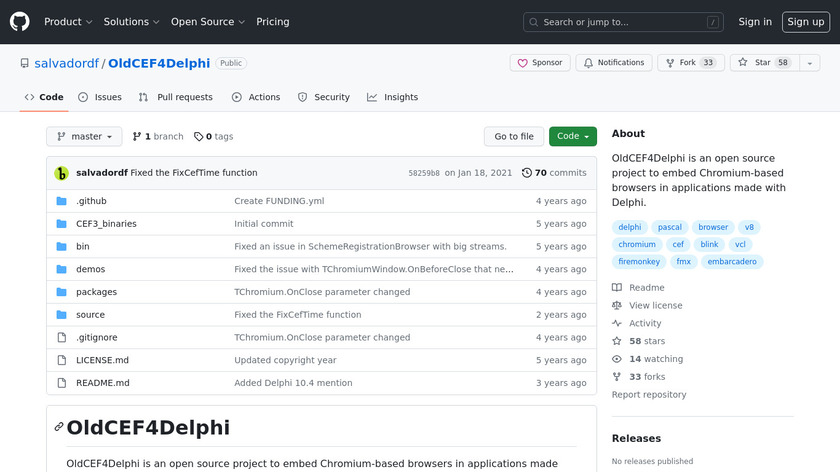The width and height of the screenshot is (840, 472).
Task: Expand the master branch dropdown
Action: click(x=84, y=137)
